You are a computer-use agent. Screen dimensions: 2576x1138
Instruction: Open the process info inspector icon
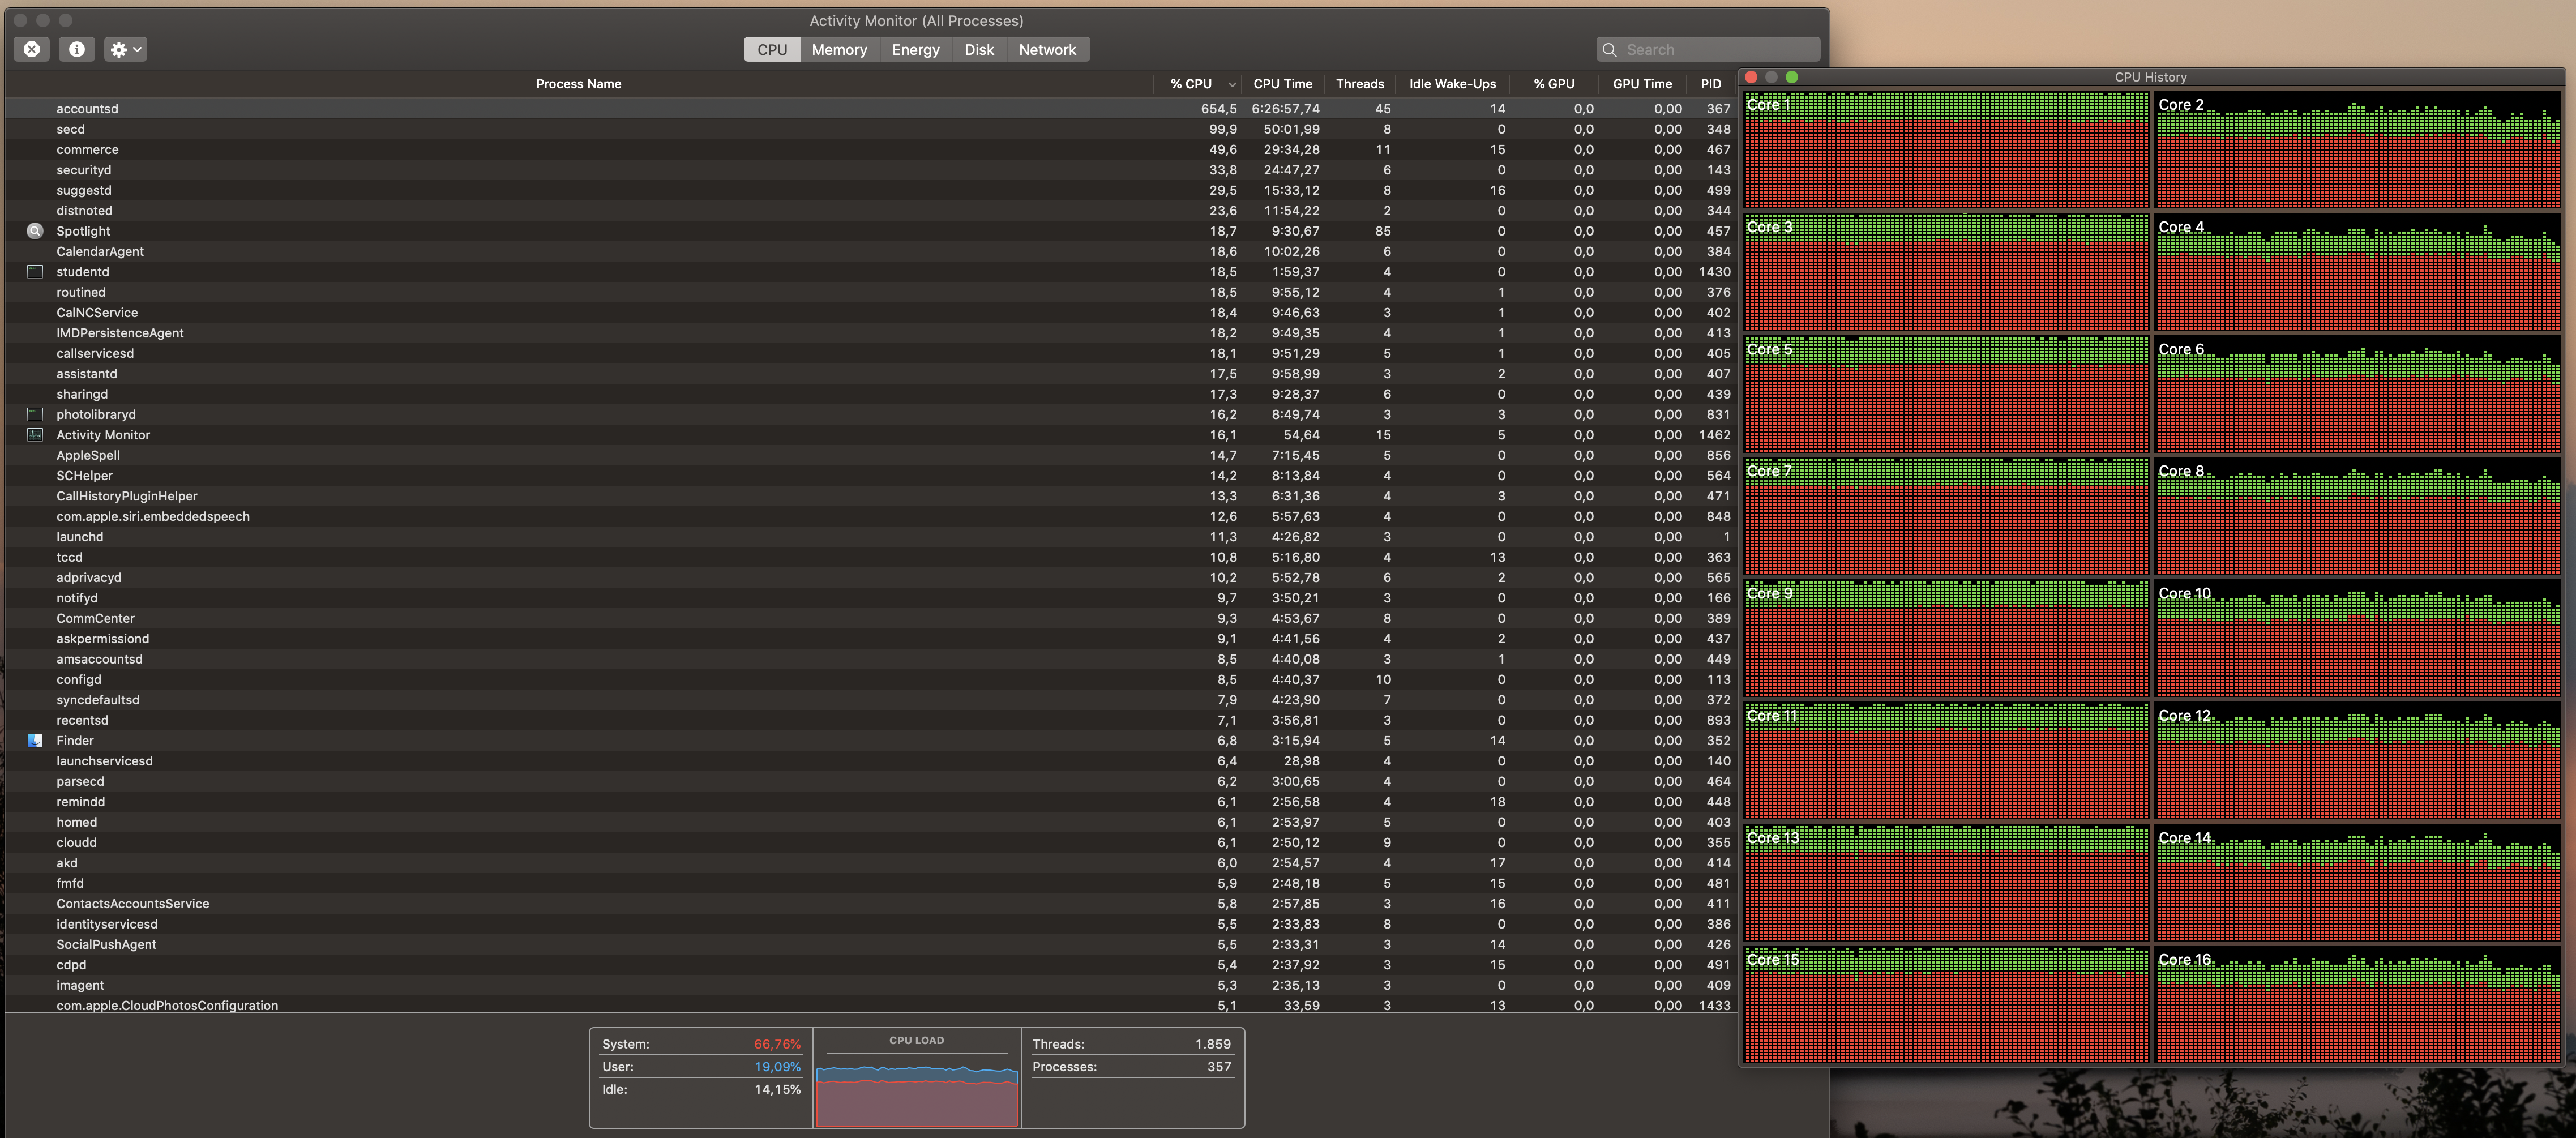pyautogui.click(x=77, y=49)
